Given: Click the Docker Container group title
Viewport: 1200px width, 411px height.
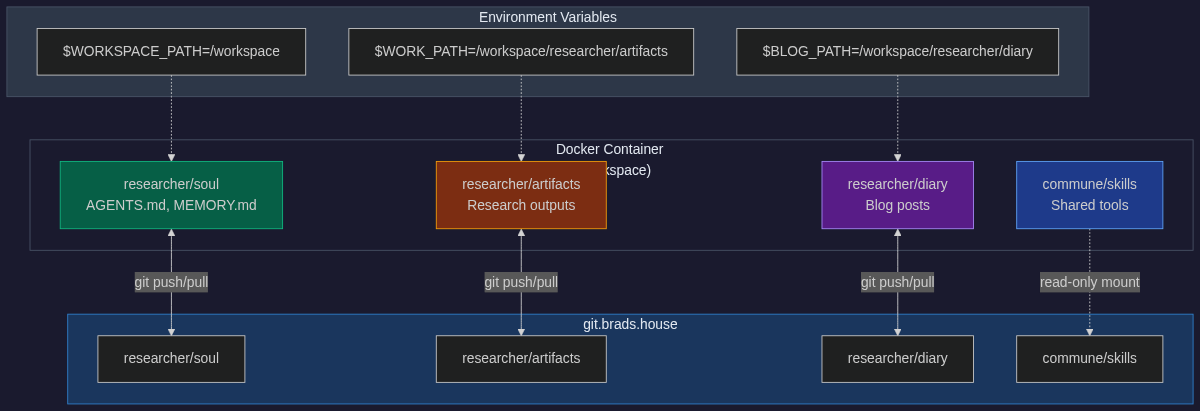Looking at the screenshot, I should (609, 149).
